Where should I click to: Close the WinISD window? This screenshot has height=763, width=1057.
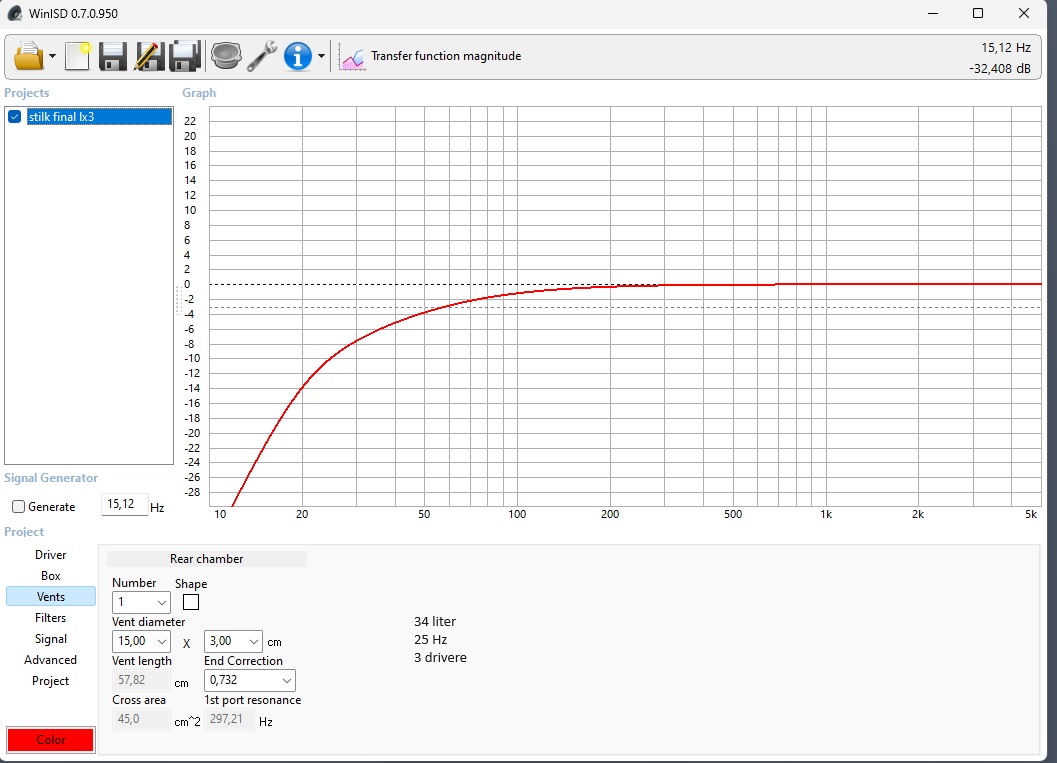[1024, 13]
